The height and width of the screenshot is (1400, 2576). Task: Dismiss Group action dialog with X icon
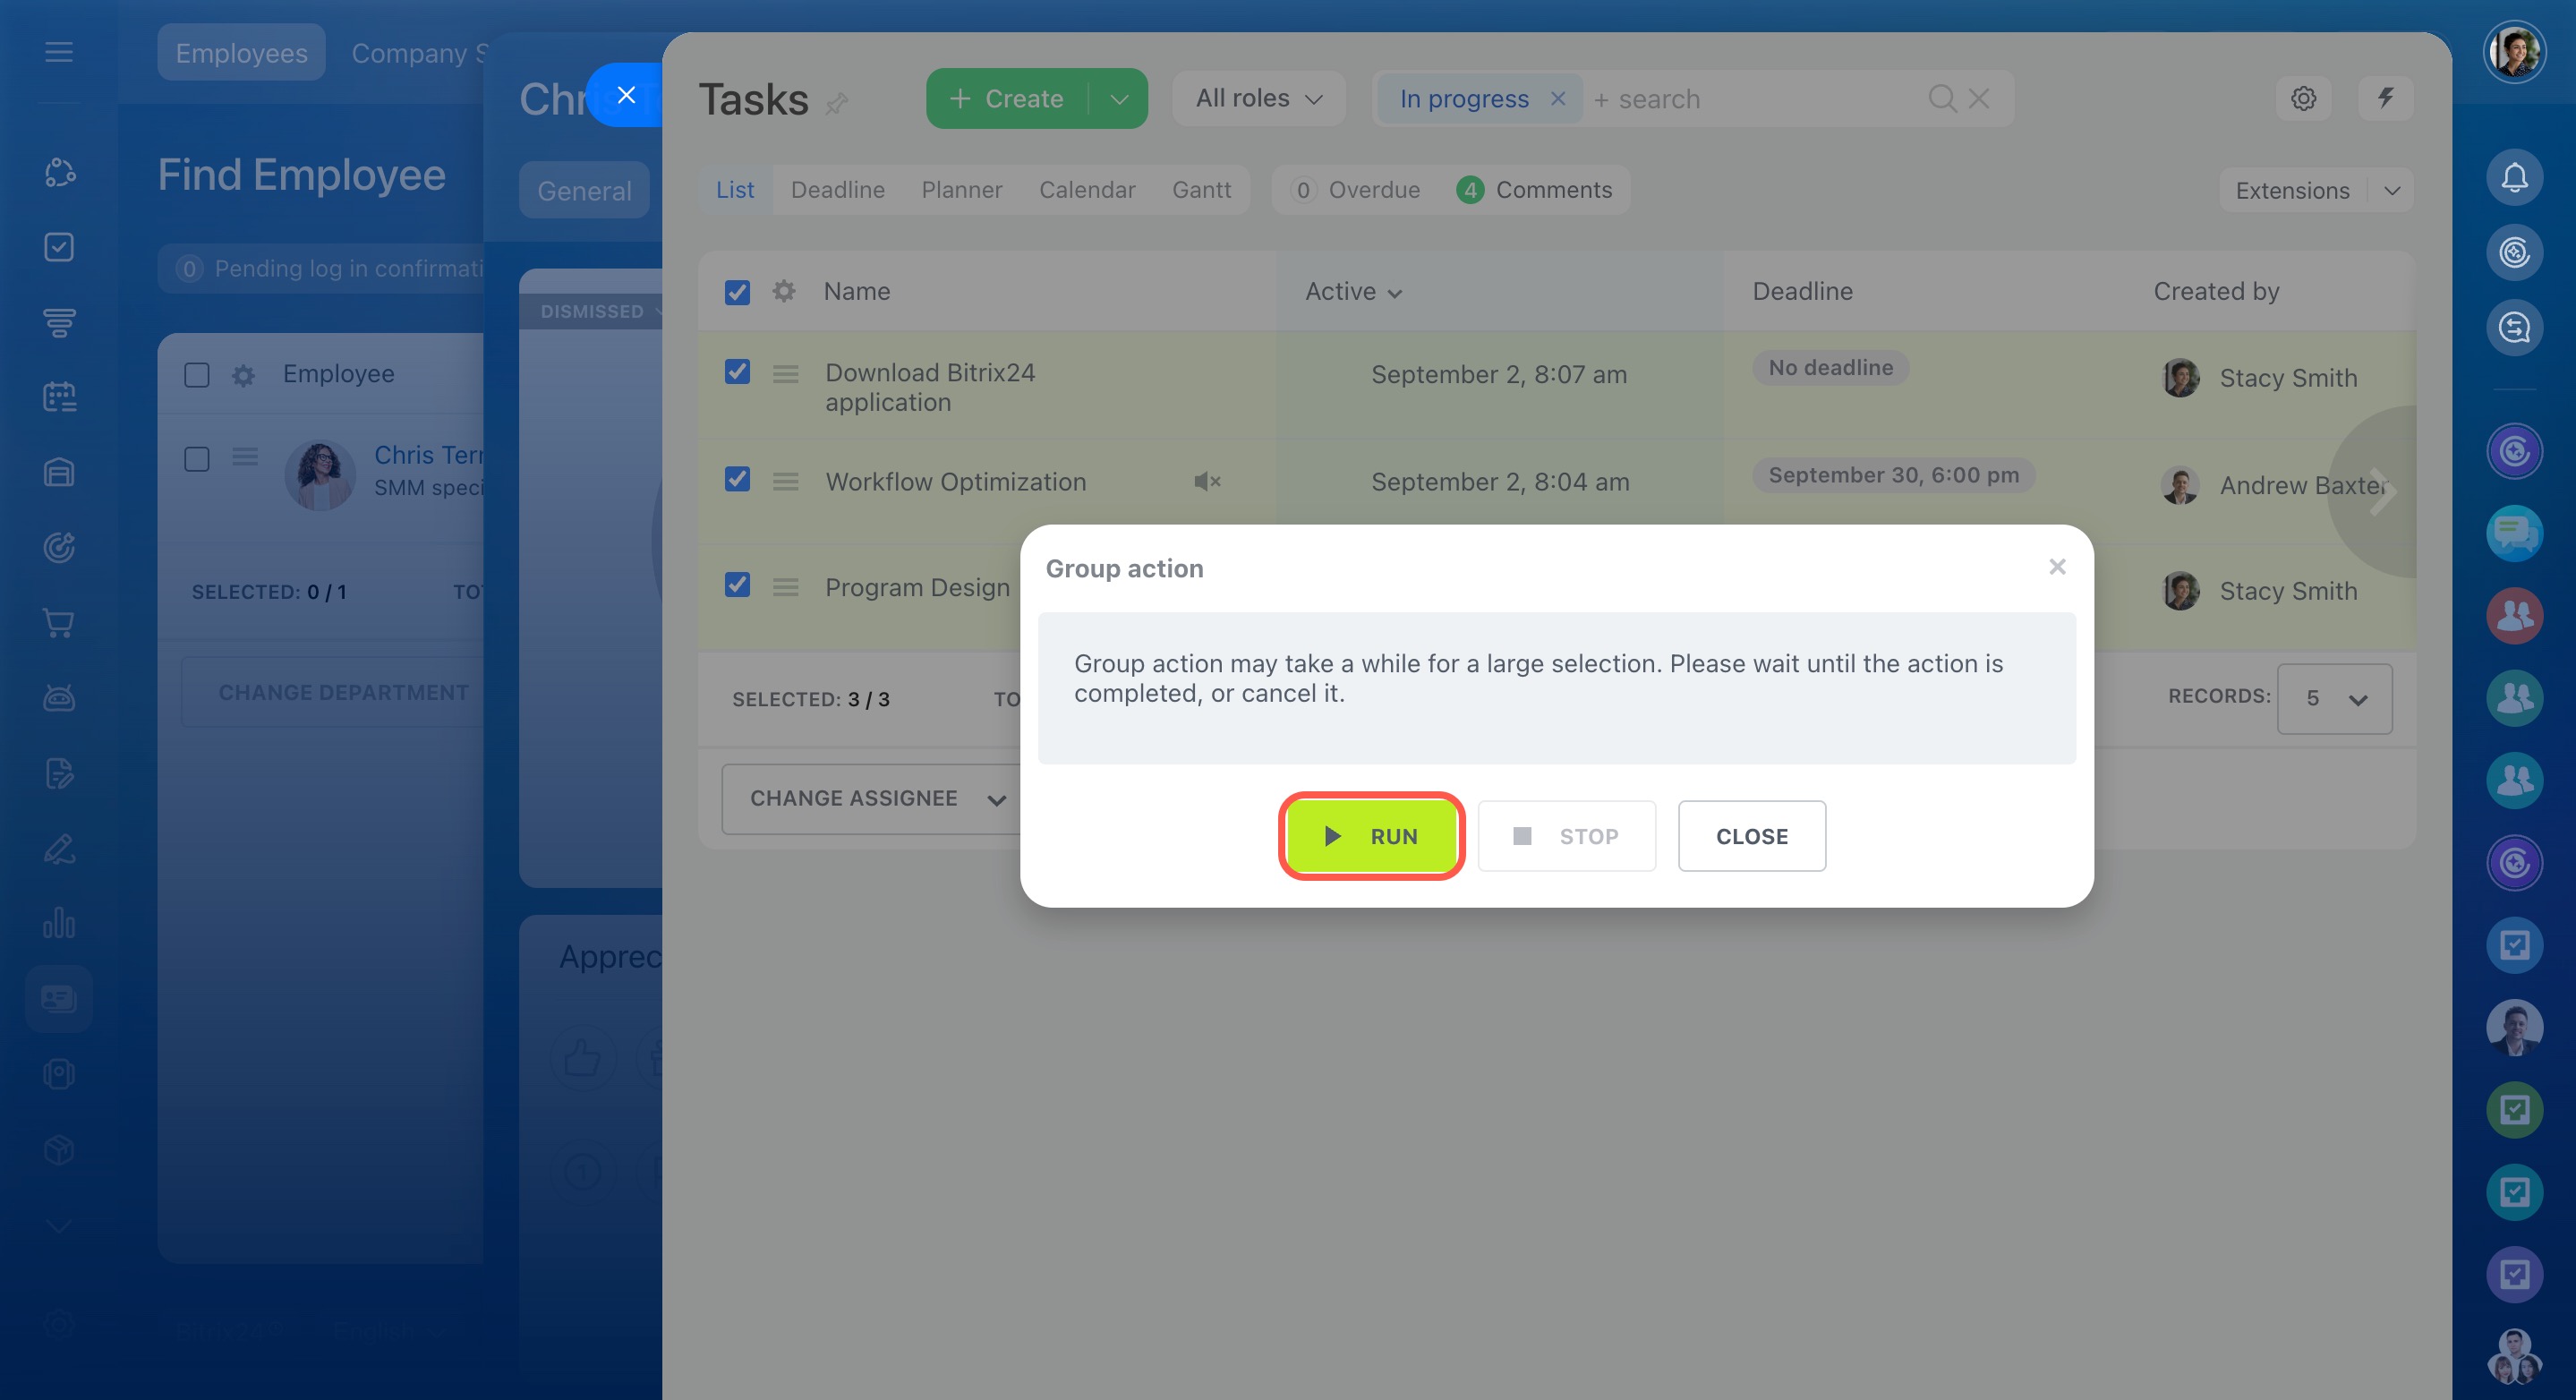(2056, 567)
